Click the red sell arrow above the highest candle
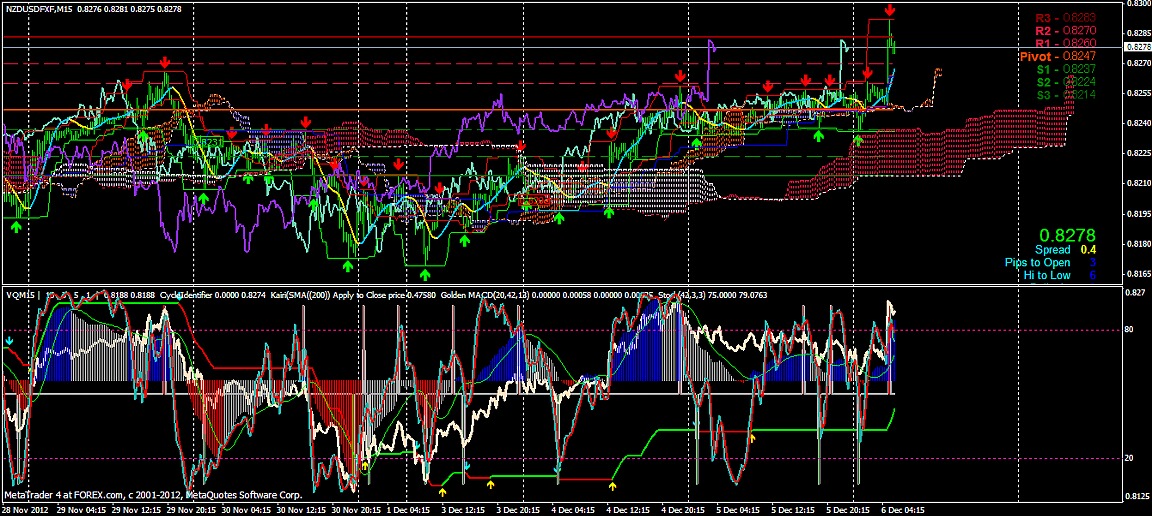Screen dimensions: 1152x516 tap(890, 10)
